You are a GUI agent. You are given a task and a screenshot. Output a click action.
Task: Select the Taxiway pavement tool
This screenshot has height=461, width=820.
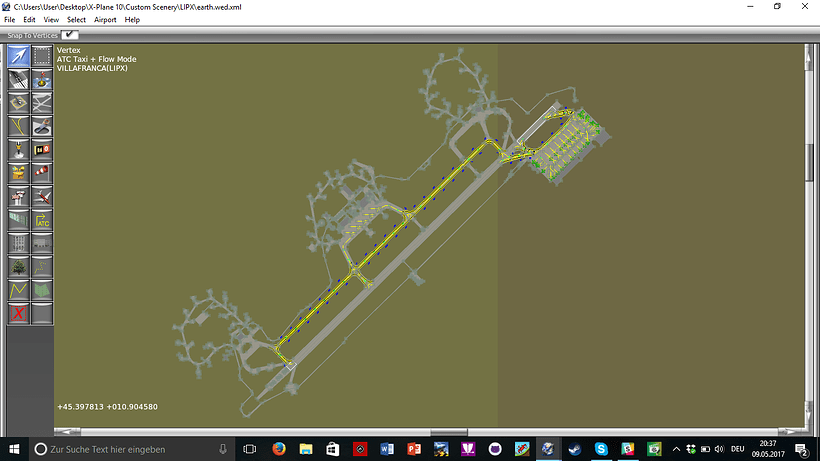[42, 103]
